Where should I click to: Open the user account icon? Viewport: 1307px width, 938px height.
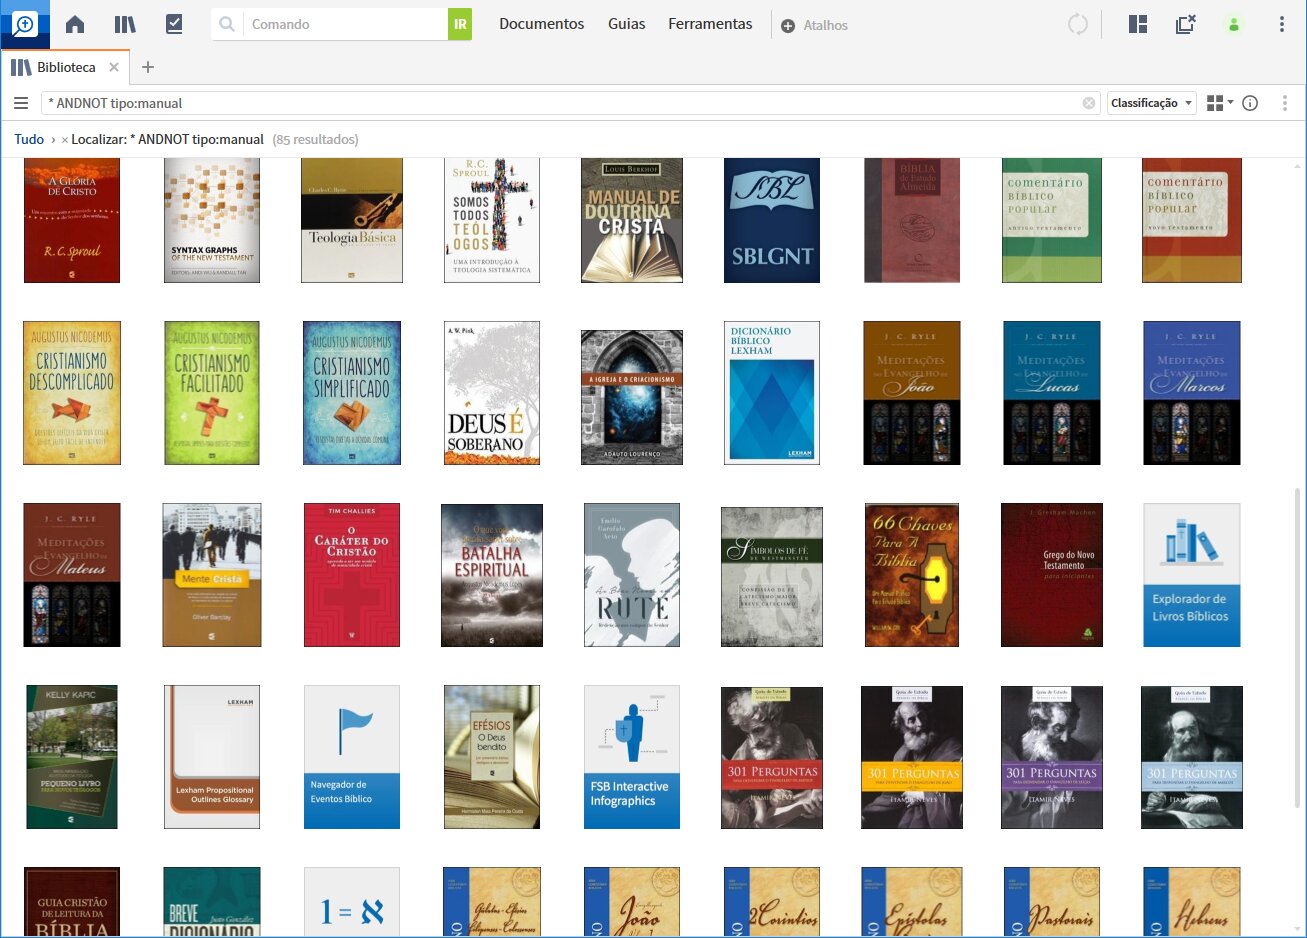(x=1234, y=24)
